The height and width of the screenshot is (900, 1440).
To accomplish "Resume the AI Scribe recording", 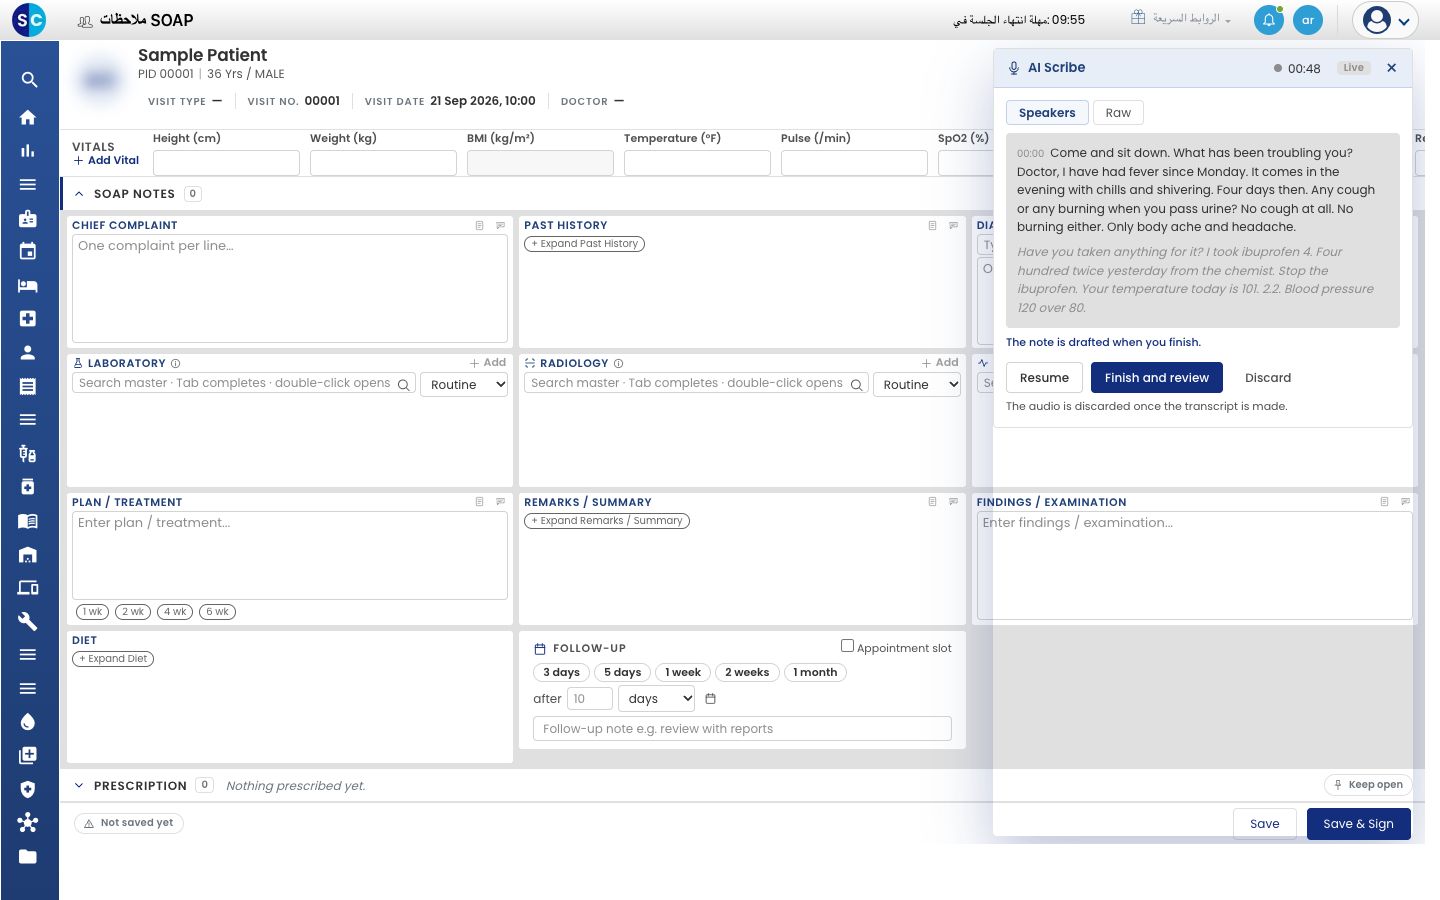I will tap(1044, 378).
